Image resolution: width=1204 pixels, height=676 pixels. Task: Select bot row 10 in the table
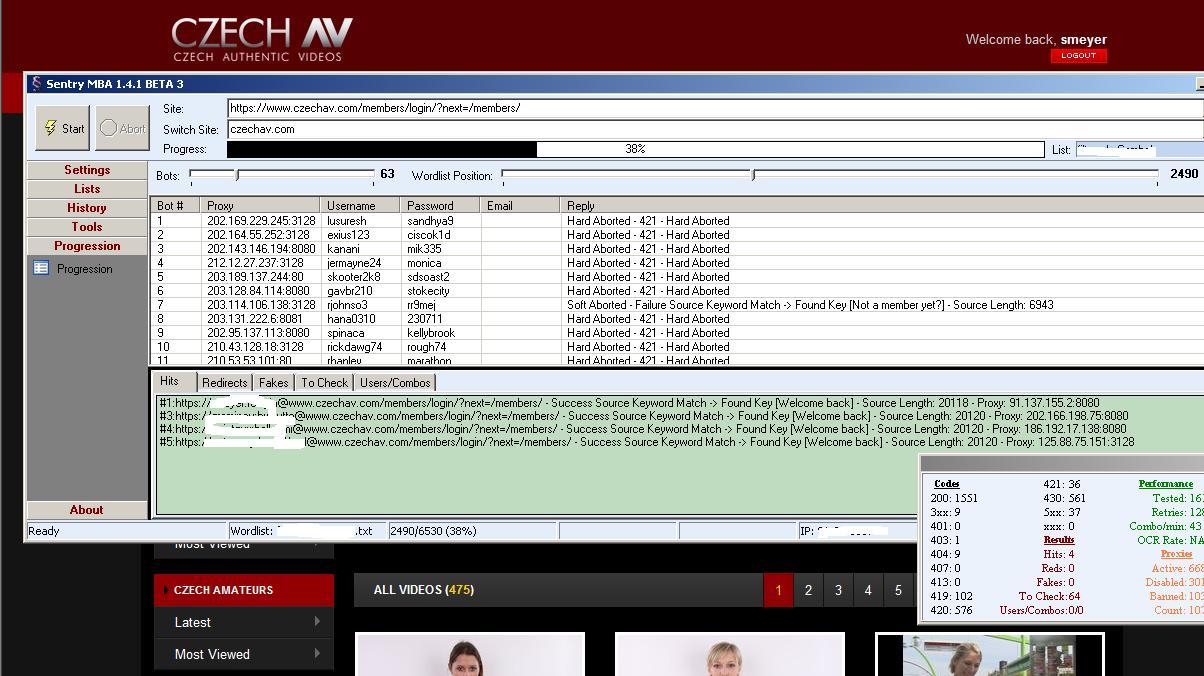(x=678, y=347)
